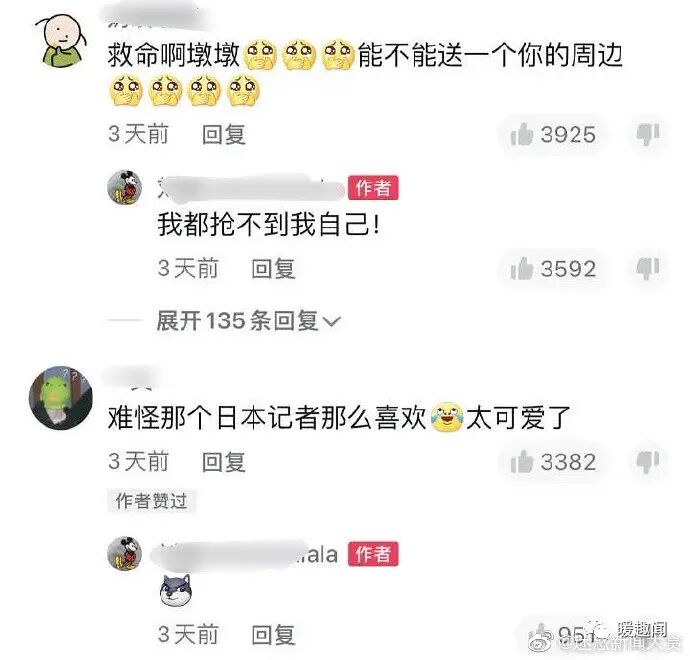Open the Mickey Mouse avatar in second author reply
This screenshot has width=690, height=660.
[125, 554]
